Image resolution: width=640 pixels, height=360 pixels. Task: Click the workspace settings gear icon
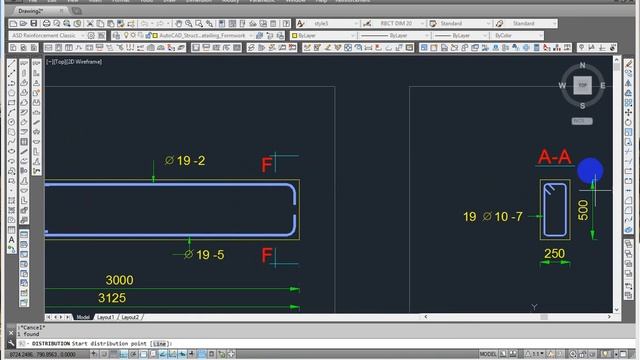pyautogui.click(x=91, y=36)
